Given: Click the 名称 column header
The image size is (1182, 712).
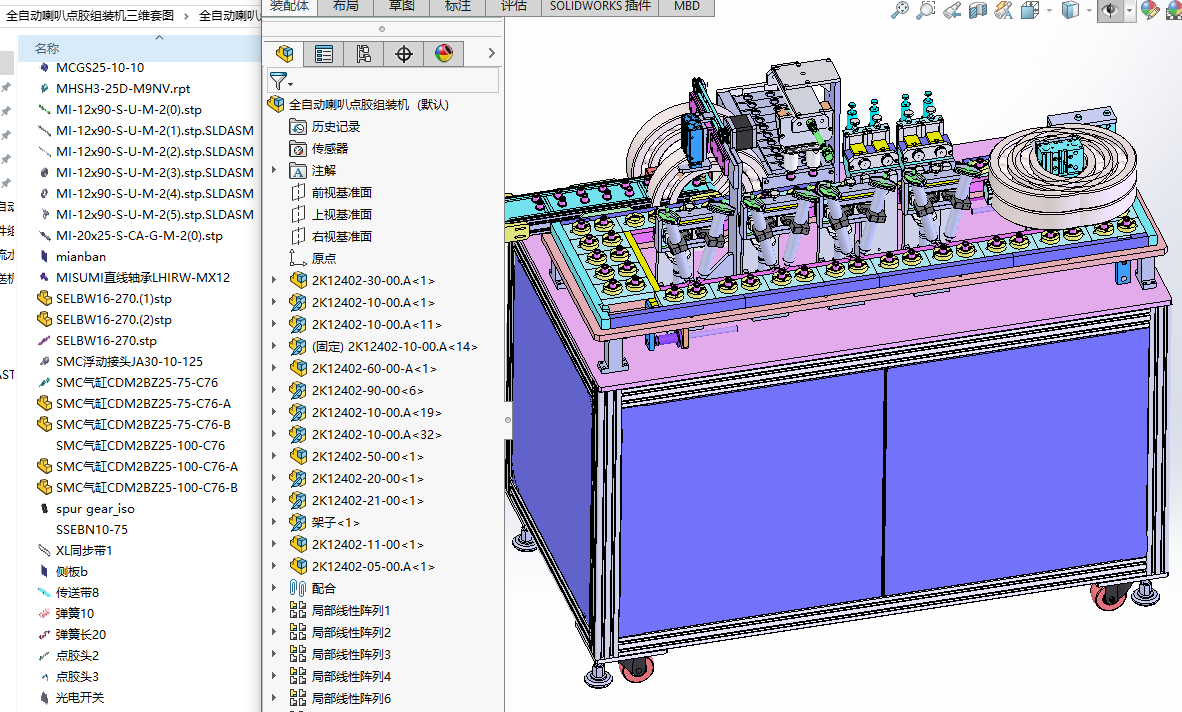Looking at the screenshot, I should [47, 48].
